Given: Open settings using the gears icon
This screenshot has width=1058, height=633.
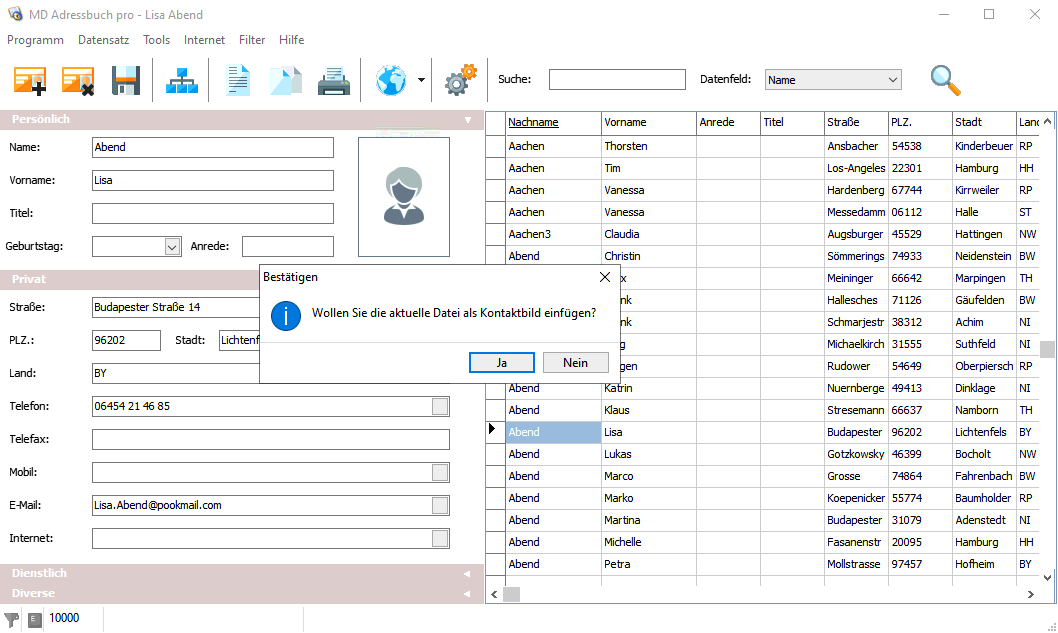Looking at the screenshot, I should pos(460,80).
